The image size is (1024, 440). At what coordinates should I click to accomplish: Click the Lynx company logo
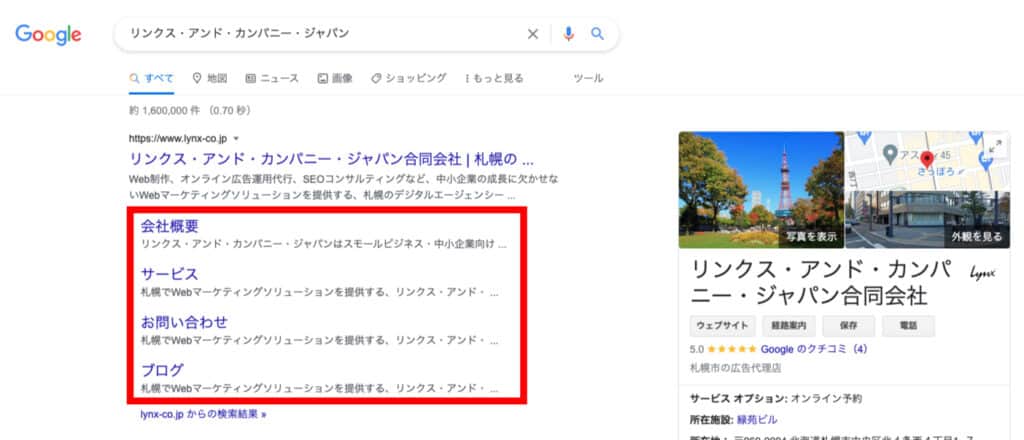[x=982, y=274]
